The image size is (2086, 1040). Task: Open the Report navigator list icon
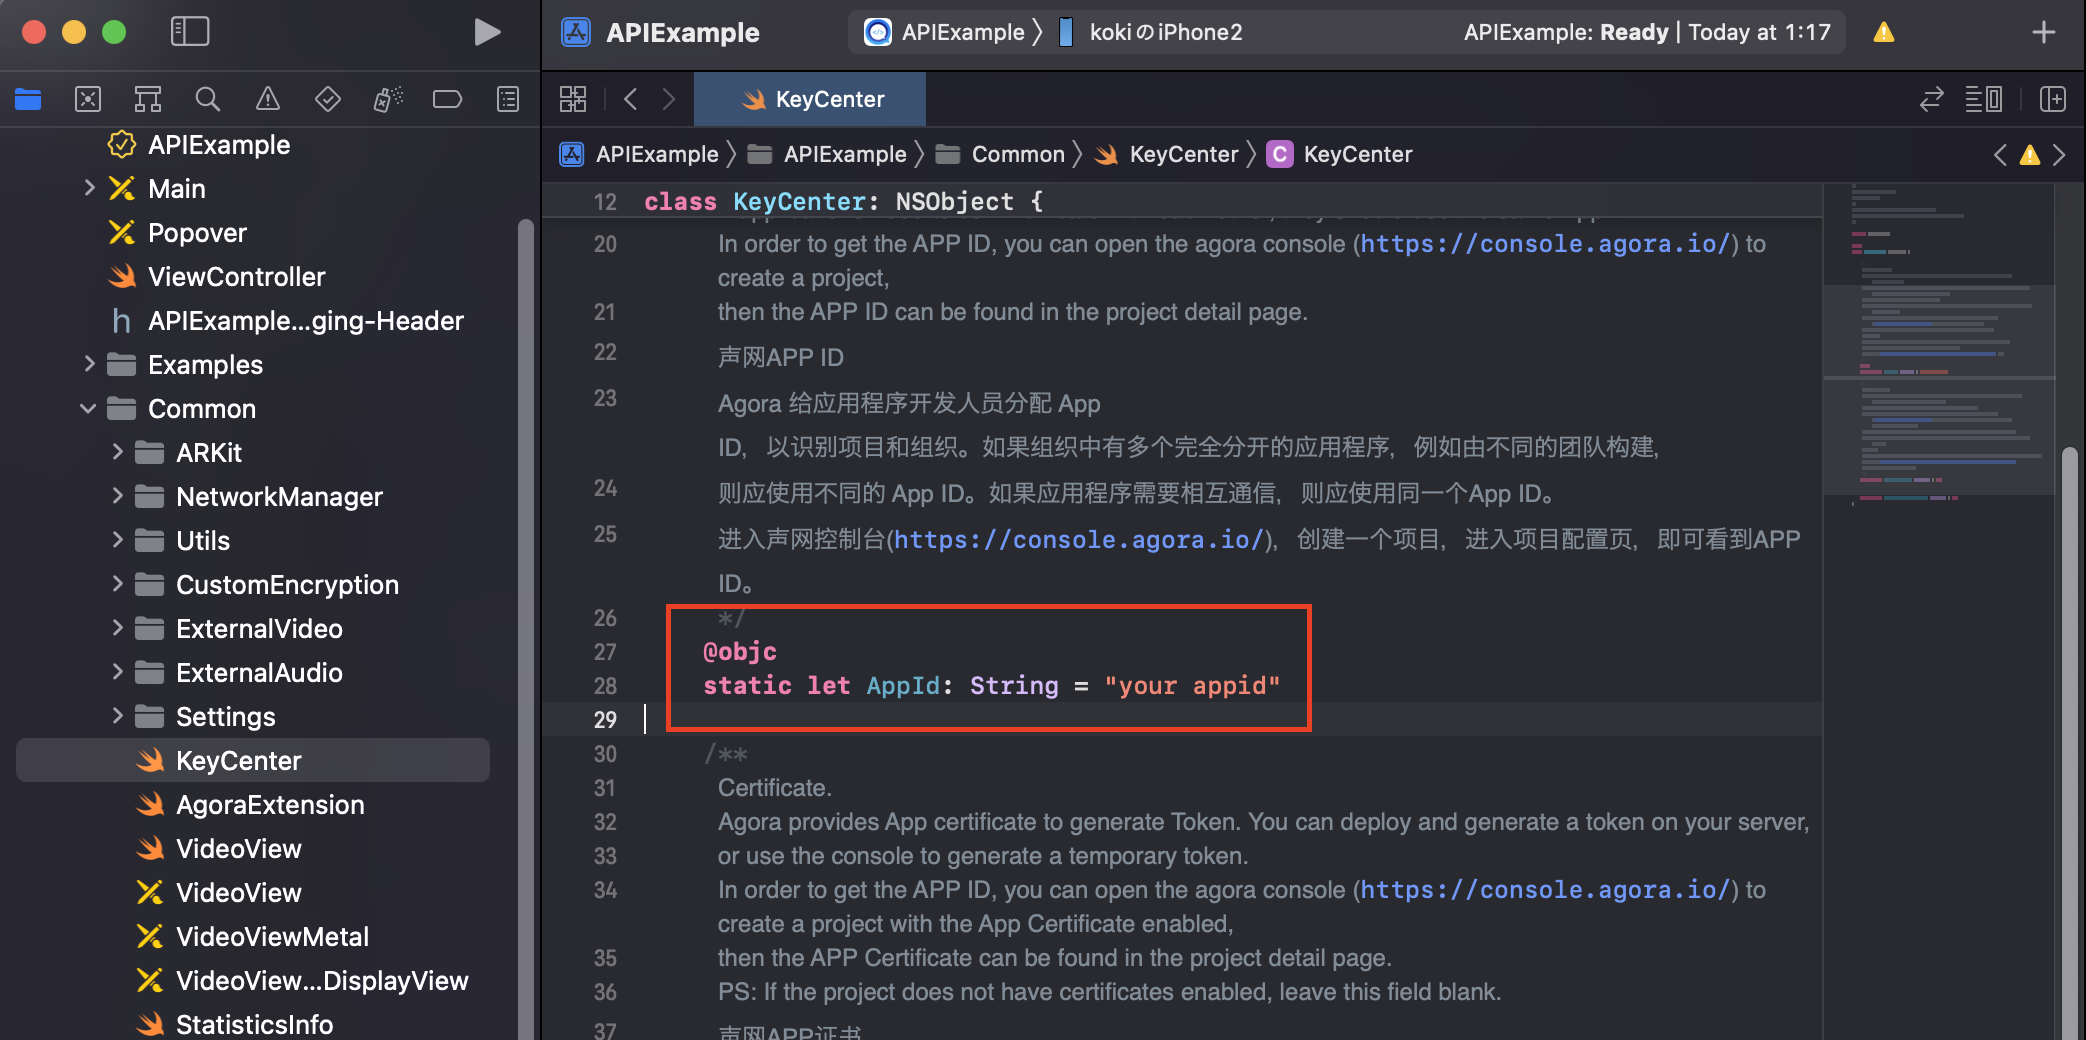coord(508,99)
